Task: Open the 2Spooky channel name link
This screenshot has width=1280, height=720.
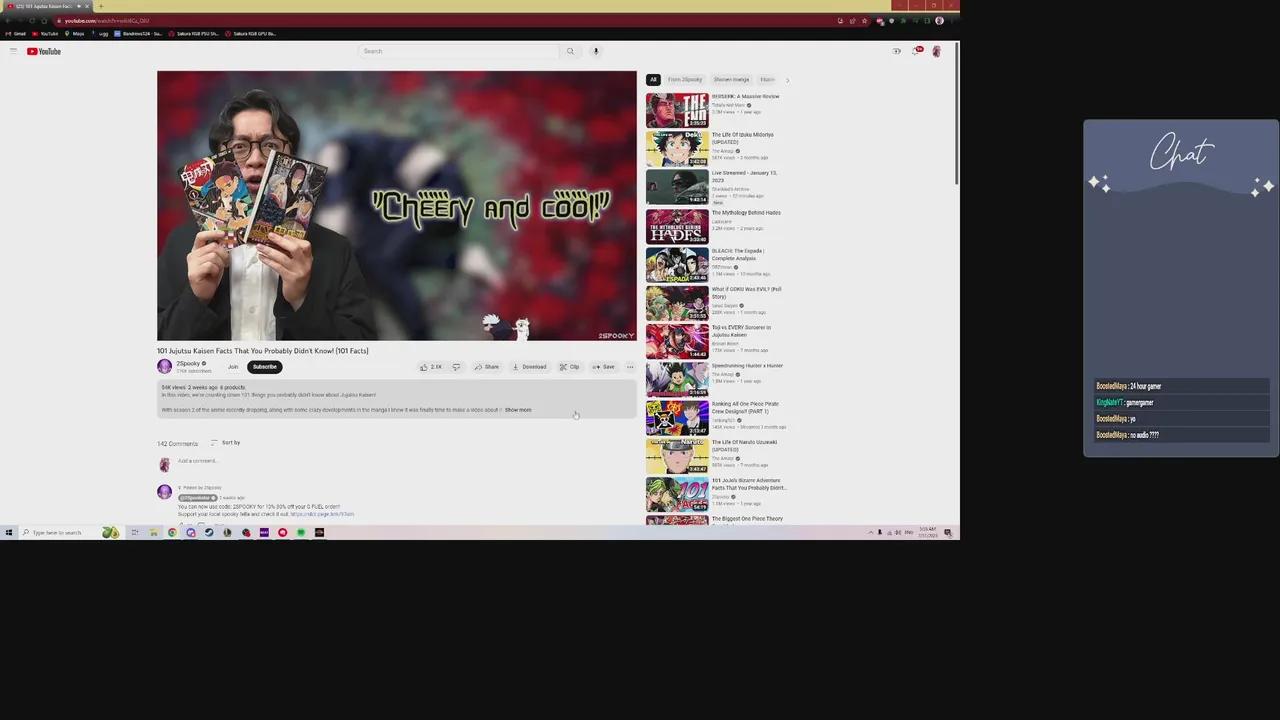Action: [188, 364]
